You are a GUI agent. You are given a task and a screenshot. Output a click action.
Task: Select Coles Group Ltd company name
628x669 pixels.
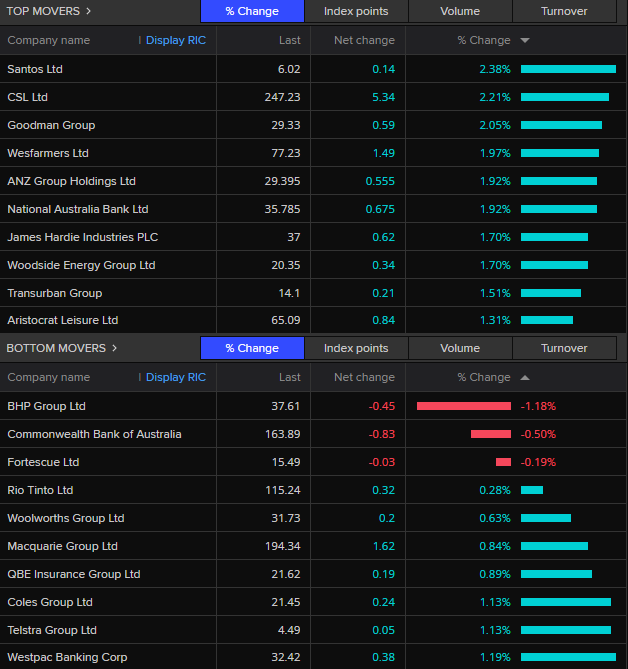[50, 602]
